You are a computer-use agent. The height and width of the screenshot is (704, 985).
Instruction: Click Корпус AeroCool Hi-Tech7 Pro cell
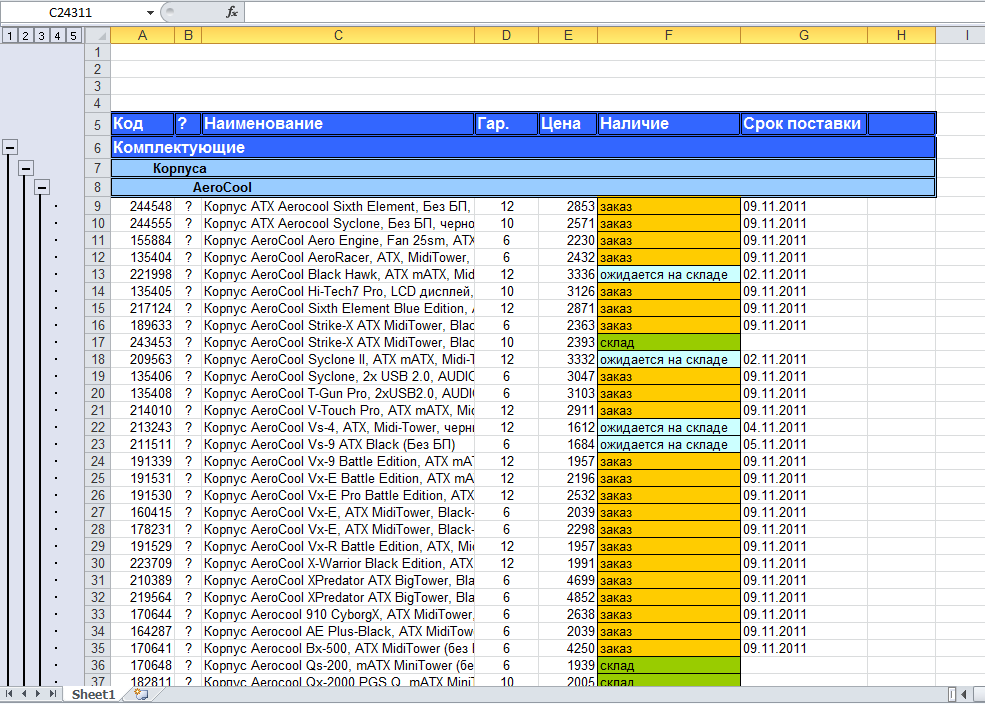pos(338,291)
